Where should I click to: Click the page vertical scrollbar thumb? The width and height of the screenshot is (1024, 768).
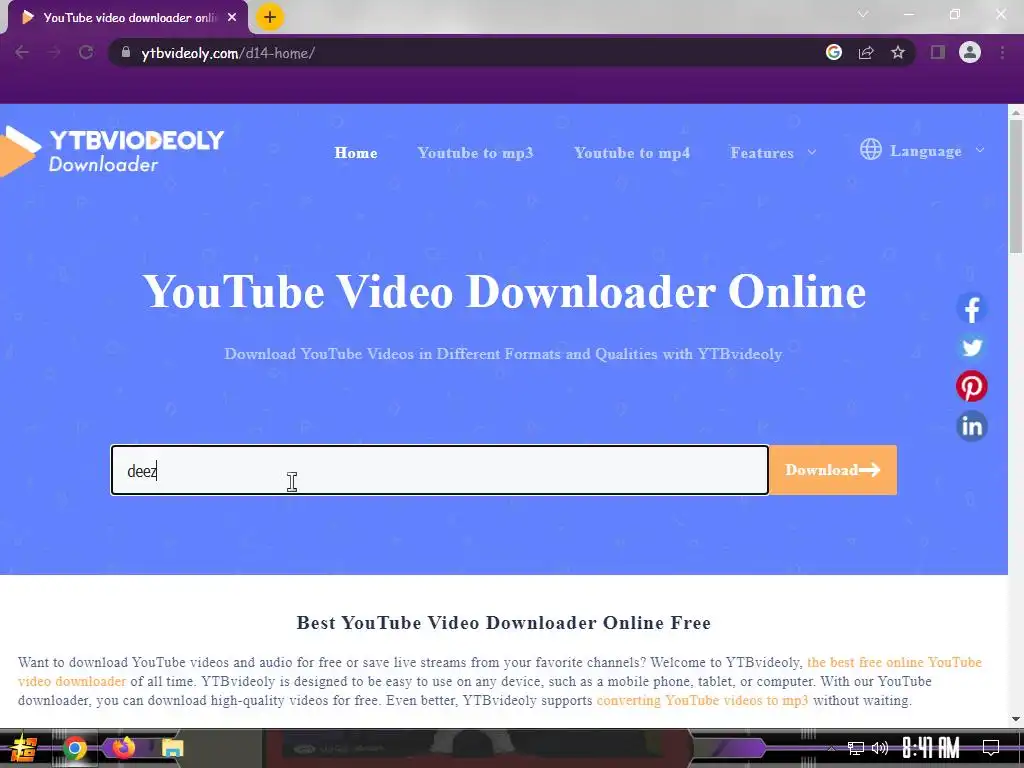coord(1016,186)
